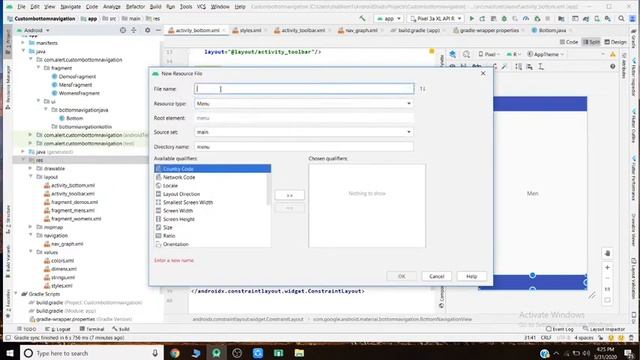Click the sort order icon beside File name
This screenshot has height=360, width=640.
(x=422, y=89)
